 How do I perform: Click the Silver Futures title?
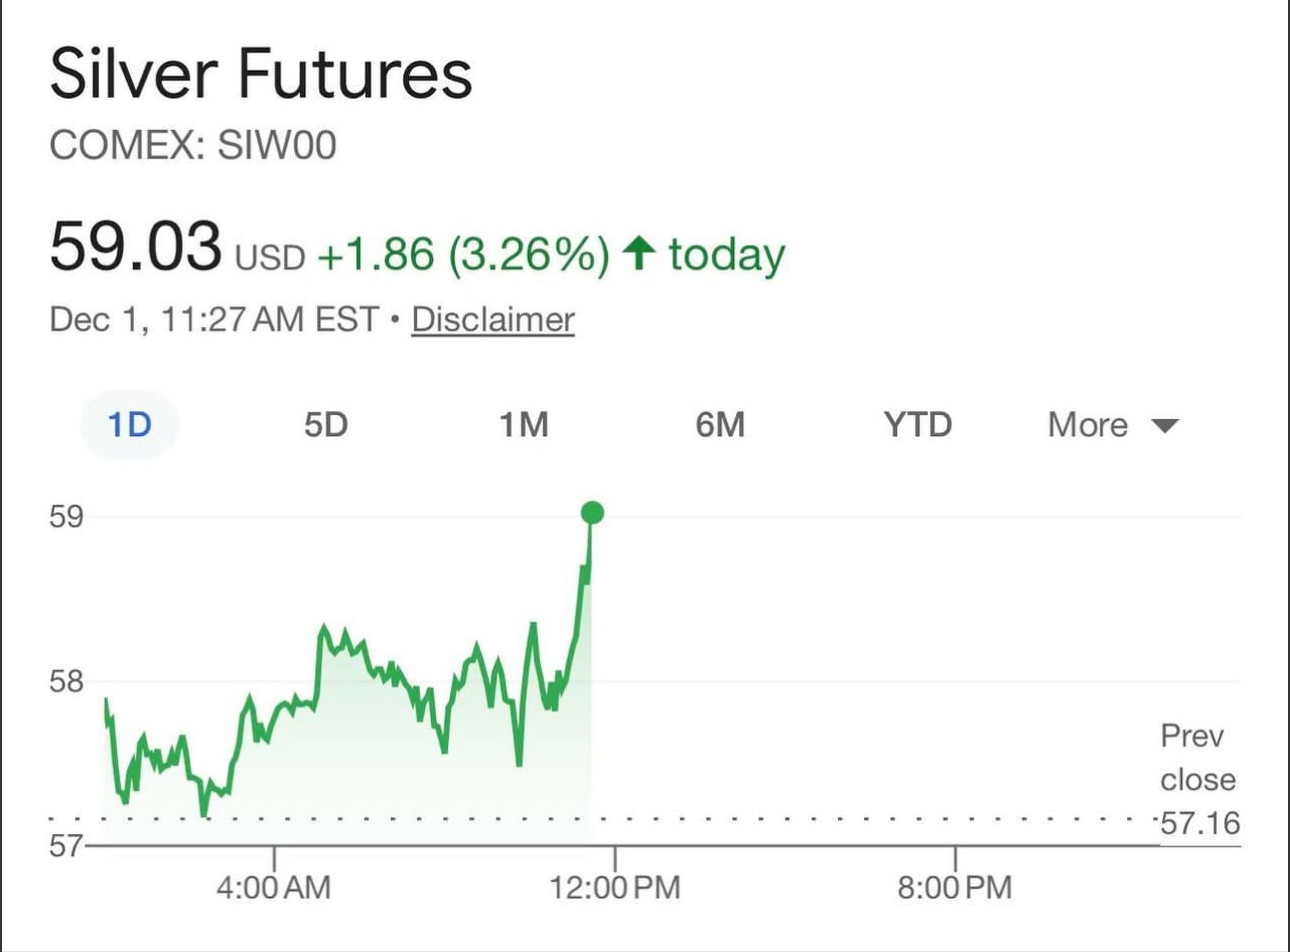tap(261, 75)
